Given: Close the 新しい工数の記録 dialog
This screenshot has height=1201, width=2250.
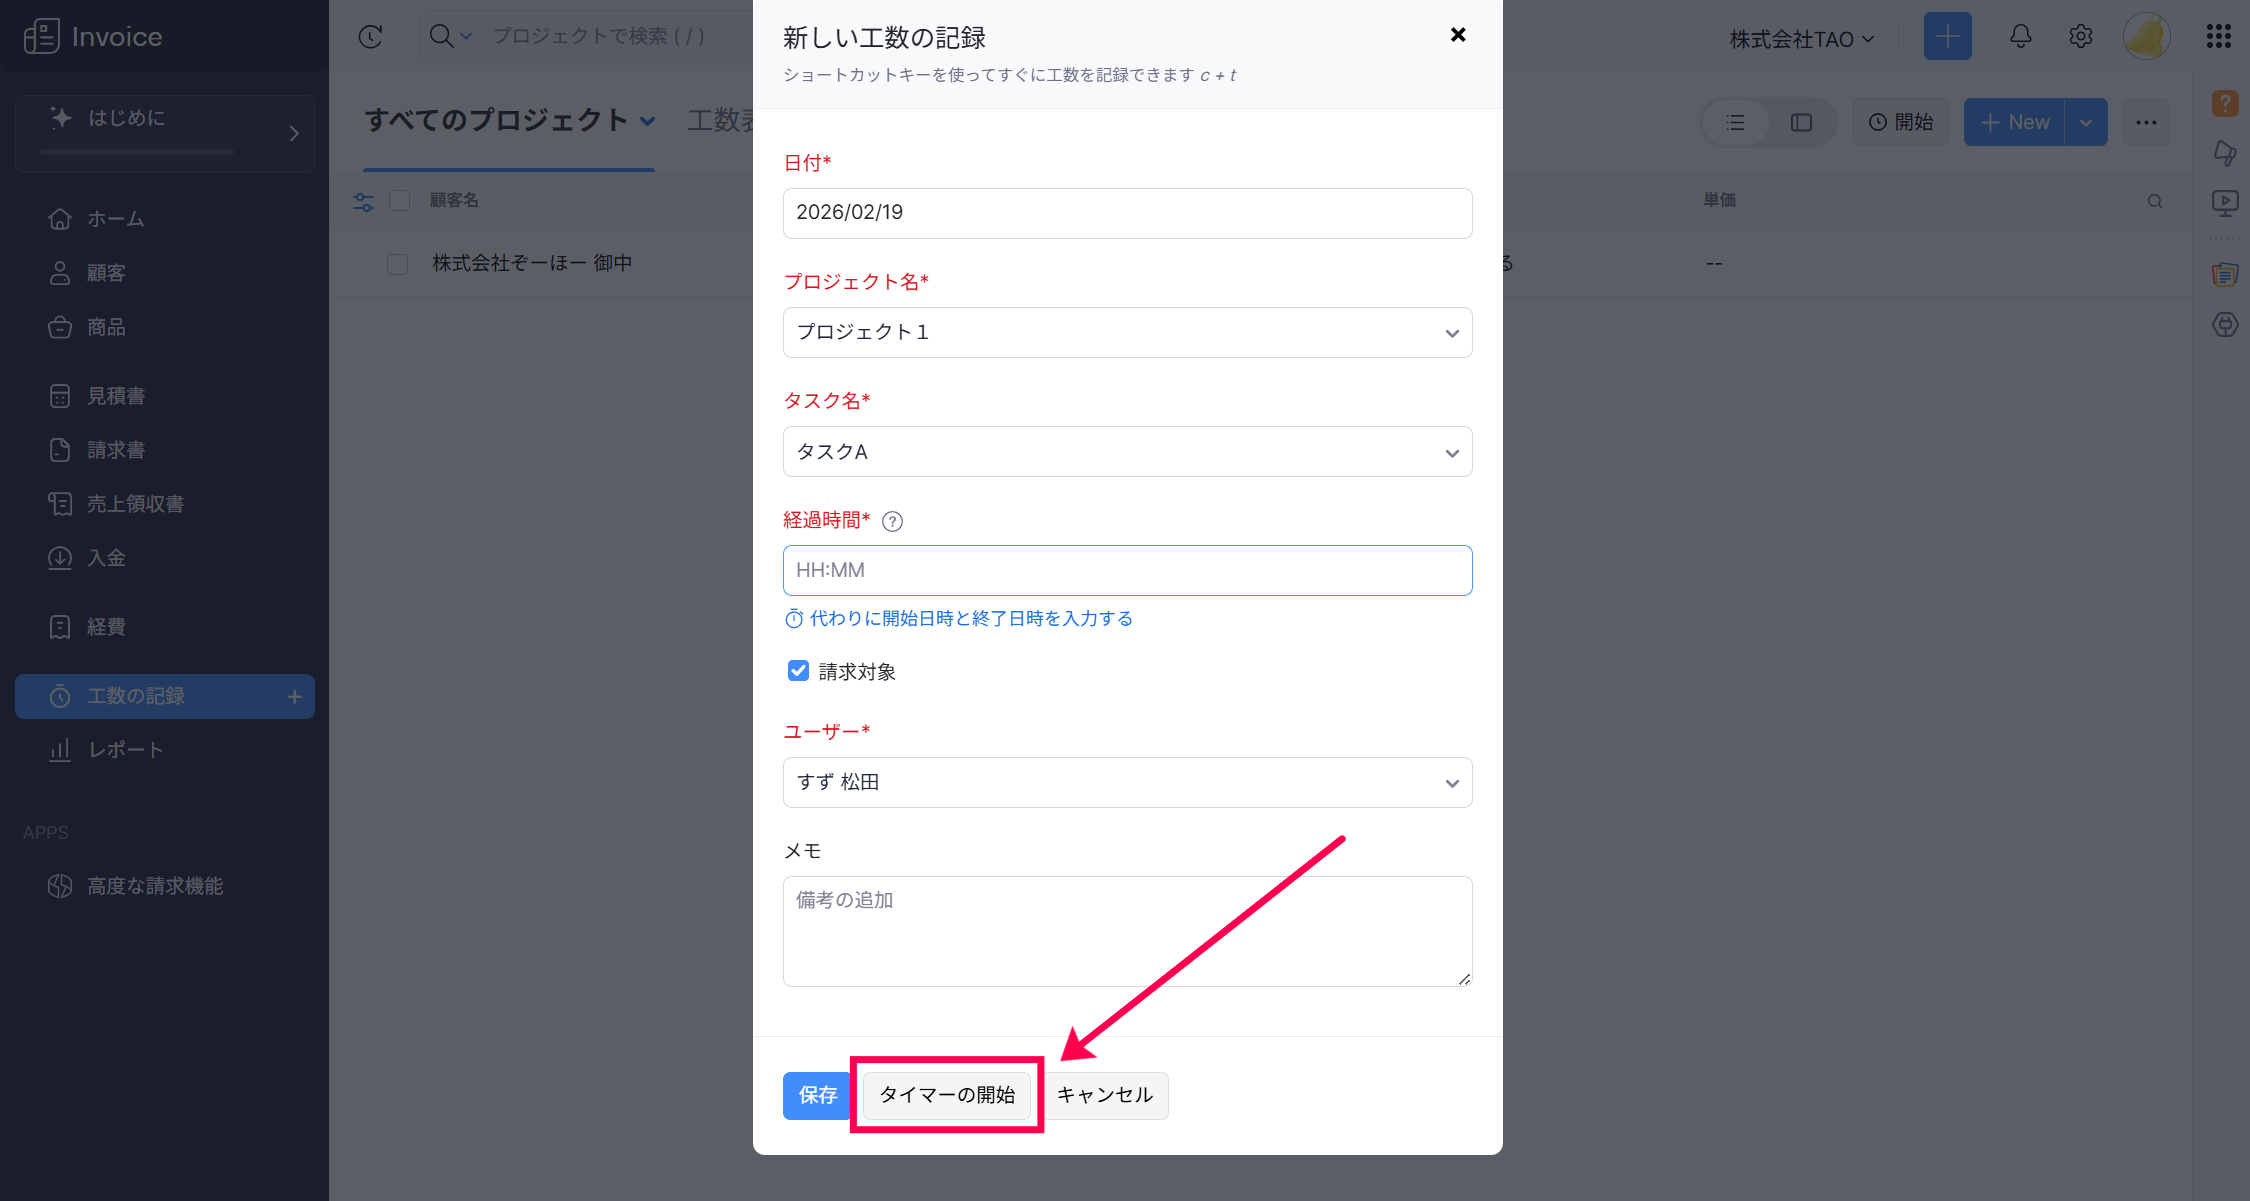Looking at the screenshot, I should (x=1458, y=35).
